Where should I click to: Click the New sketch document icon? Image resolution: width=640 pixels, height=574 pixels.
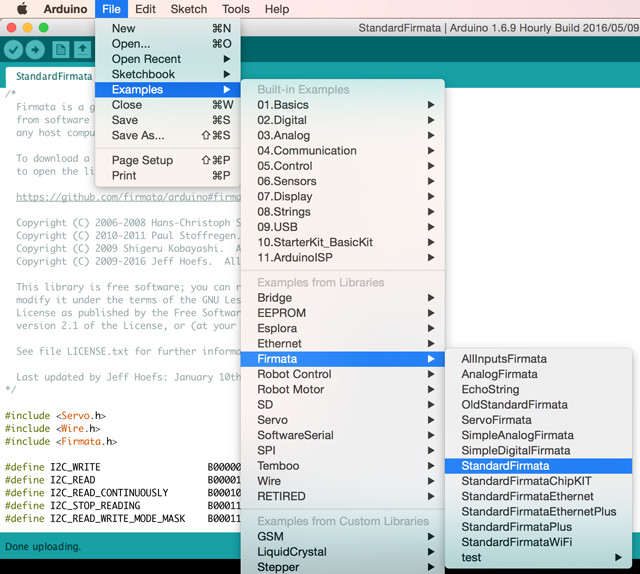point(60,50)
